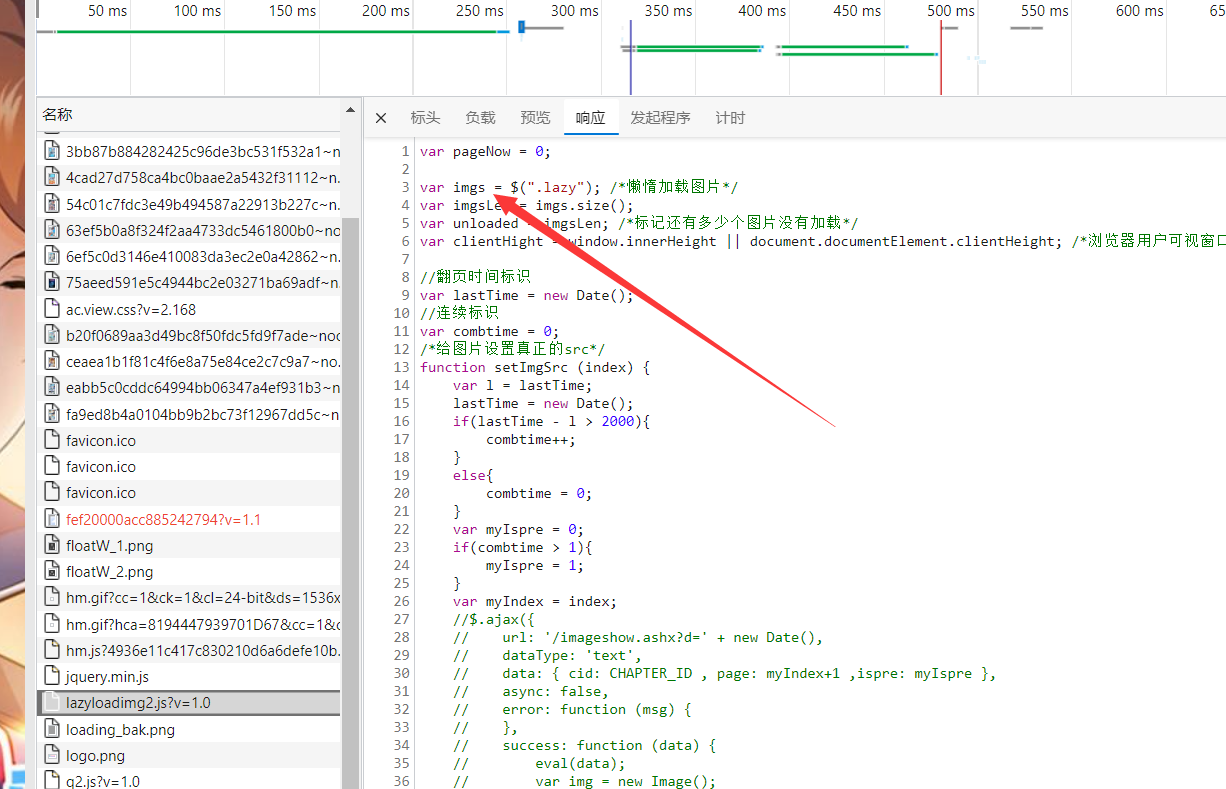Click the up arrow on the request list scrollbar
The width and height of the screenshot is (1226, 789).
pyautogui.click(x=350, y=110)
